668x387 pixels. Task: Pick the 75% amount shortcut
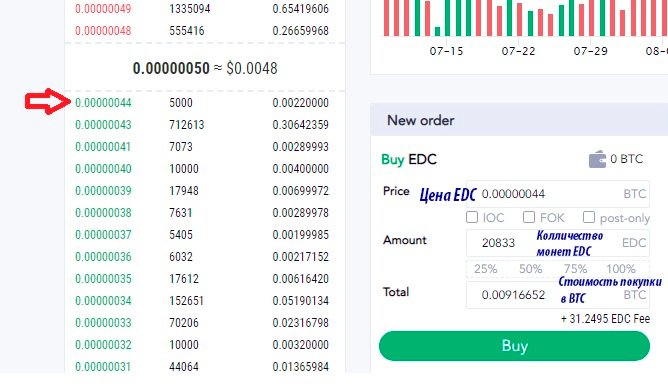(x=576, y=269)
